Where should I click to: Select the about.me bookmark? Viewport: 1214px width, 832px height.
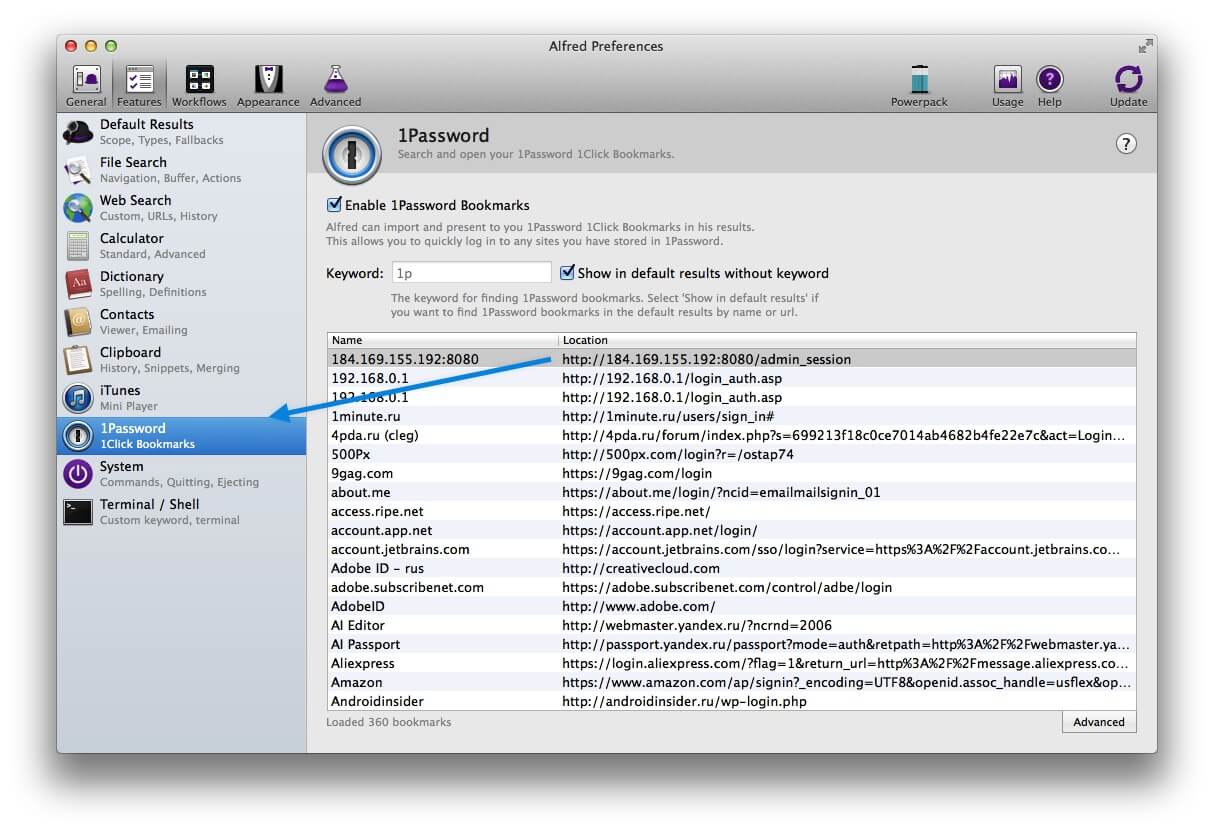(731, 492)
